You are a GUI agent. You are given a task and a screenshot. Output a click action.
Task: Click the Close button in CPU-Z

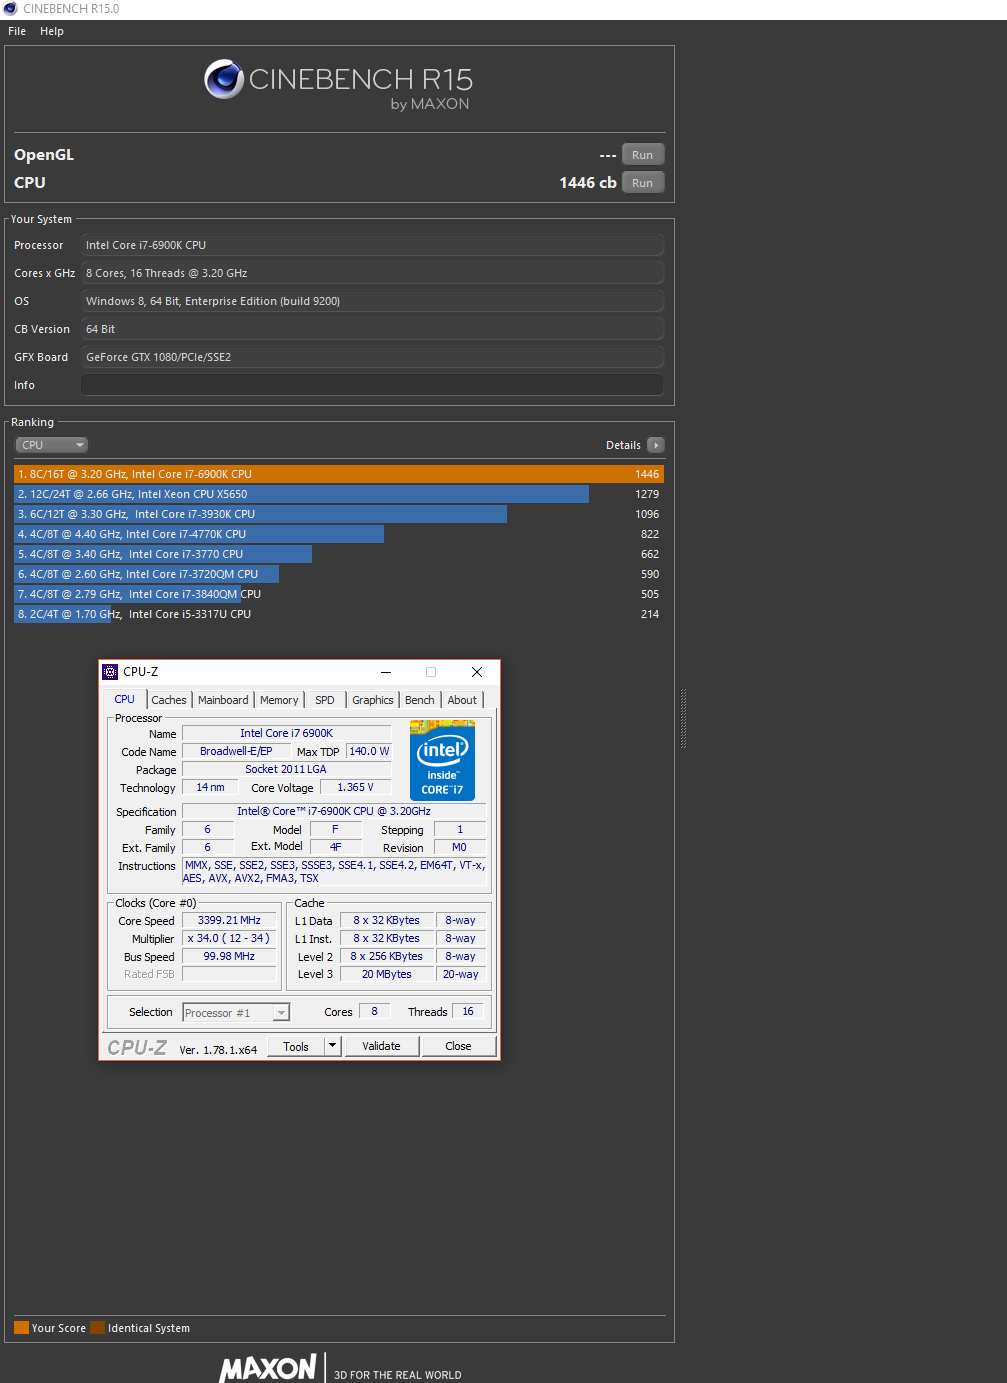458,1046
